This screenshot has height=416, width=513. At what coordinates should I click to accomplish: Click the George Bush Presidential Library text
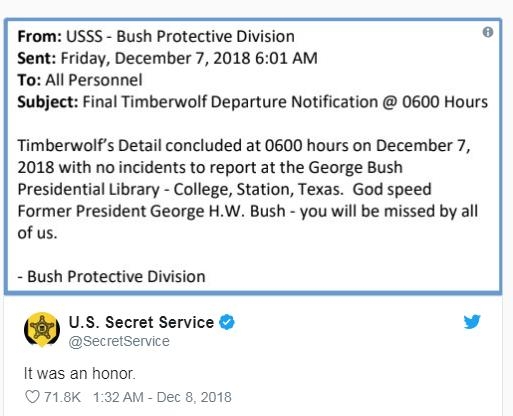210,178
